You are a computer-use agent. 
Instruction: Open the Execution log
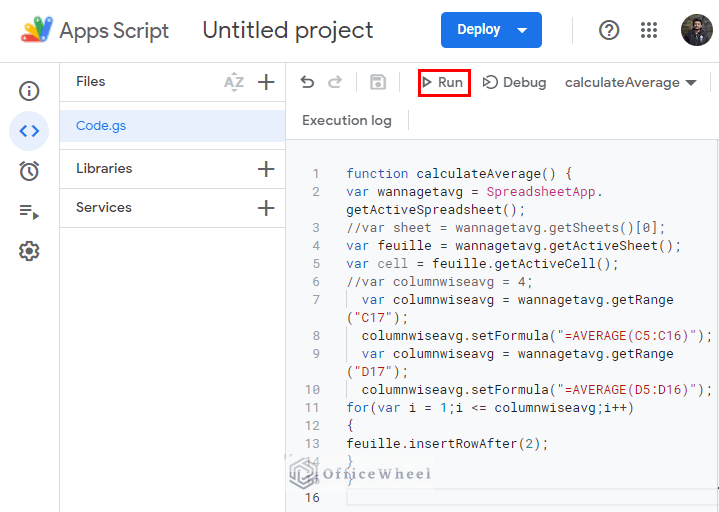347,120
